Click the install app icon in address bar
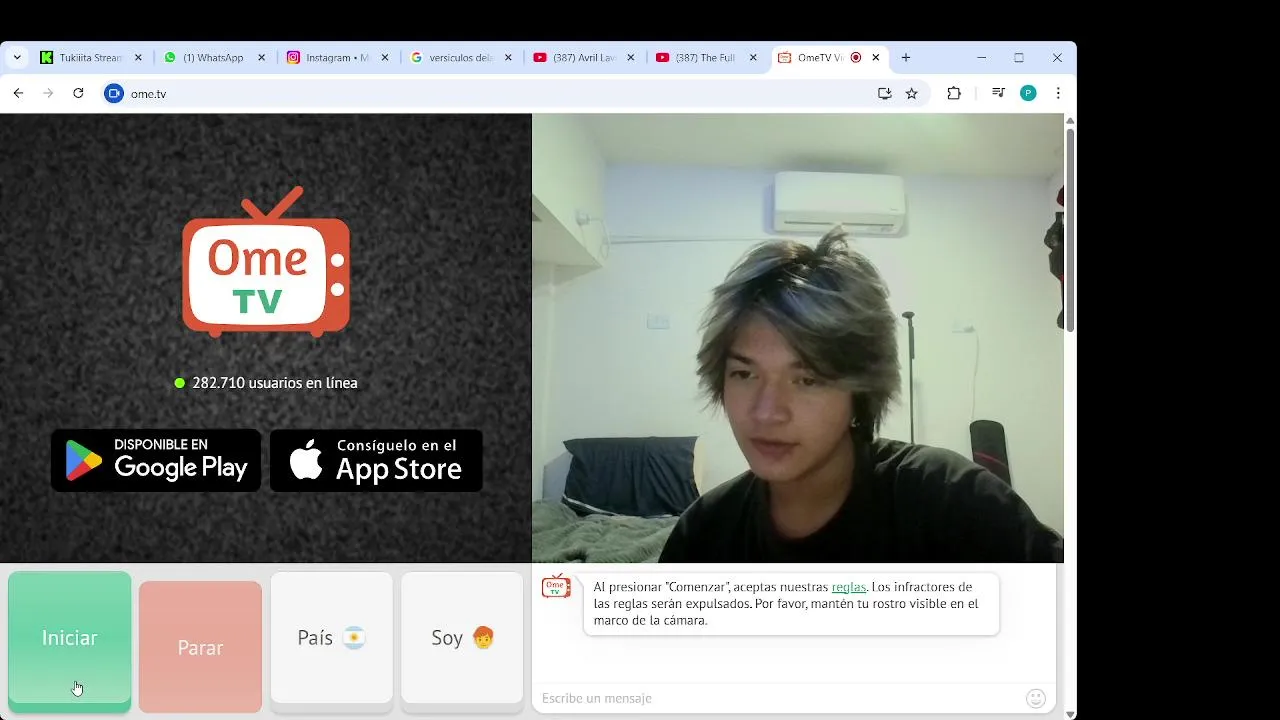Viewport: 1280px width, 720px height. tap(884, 93)
